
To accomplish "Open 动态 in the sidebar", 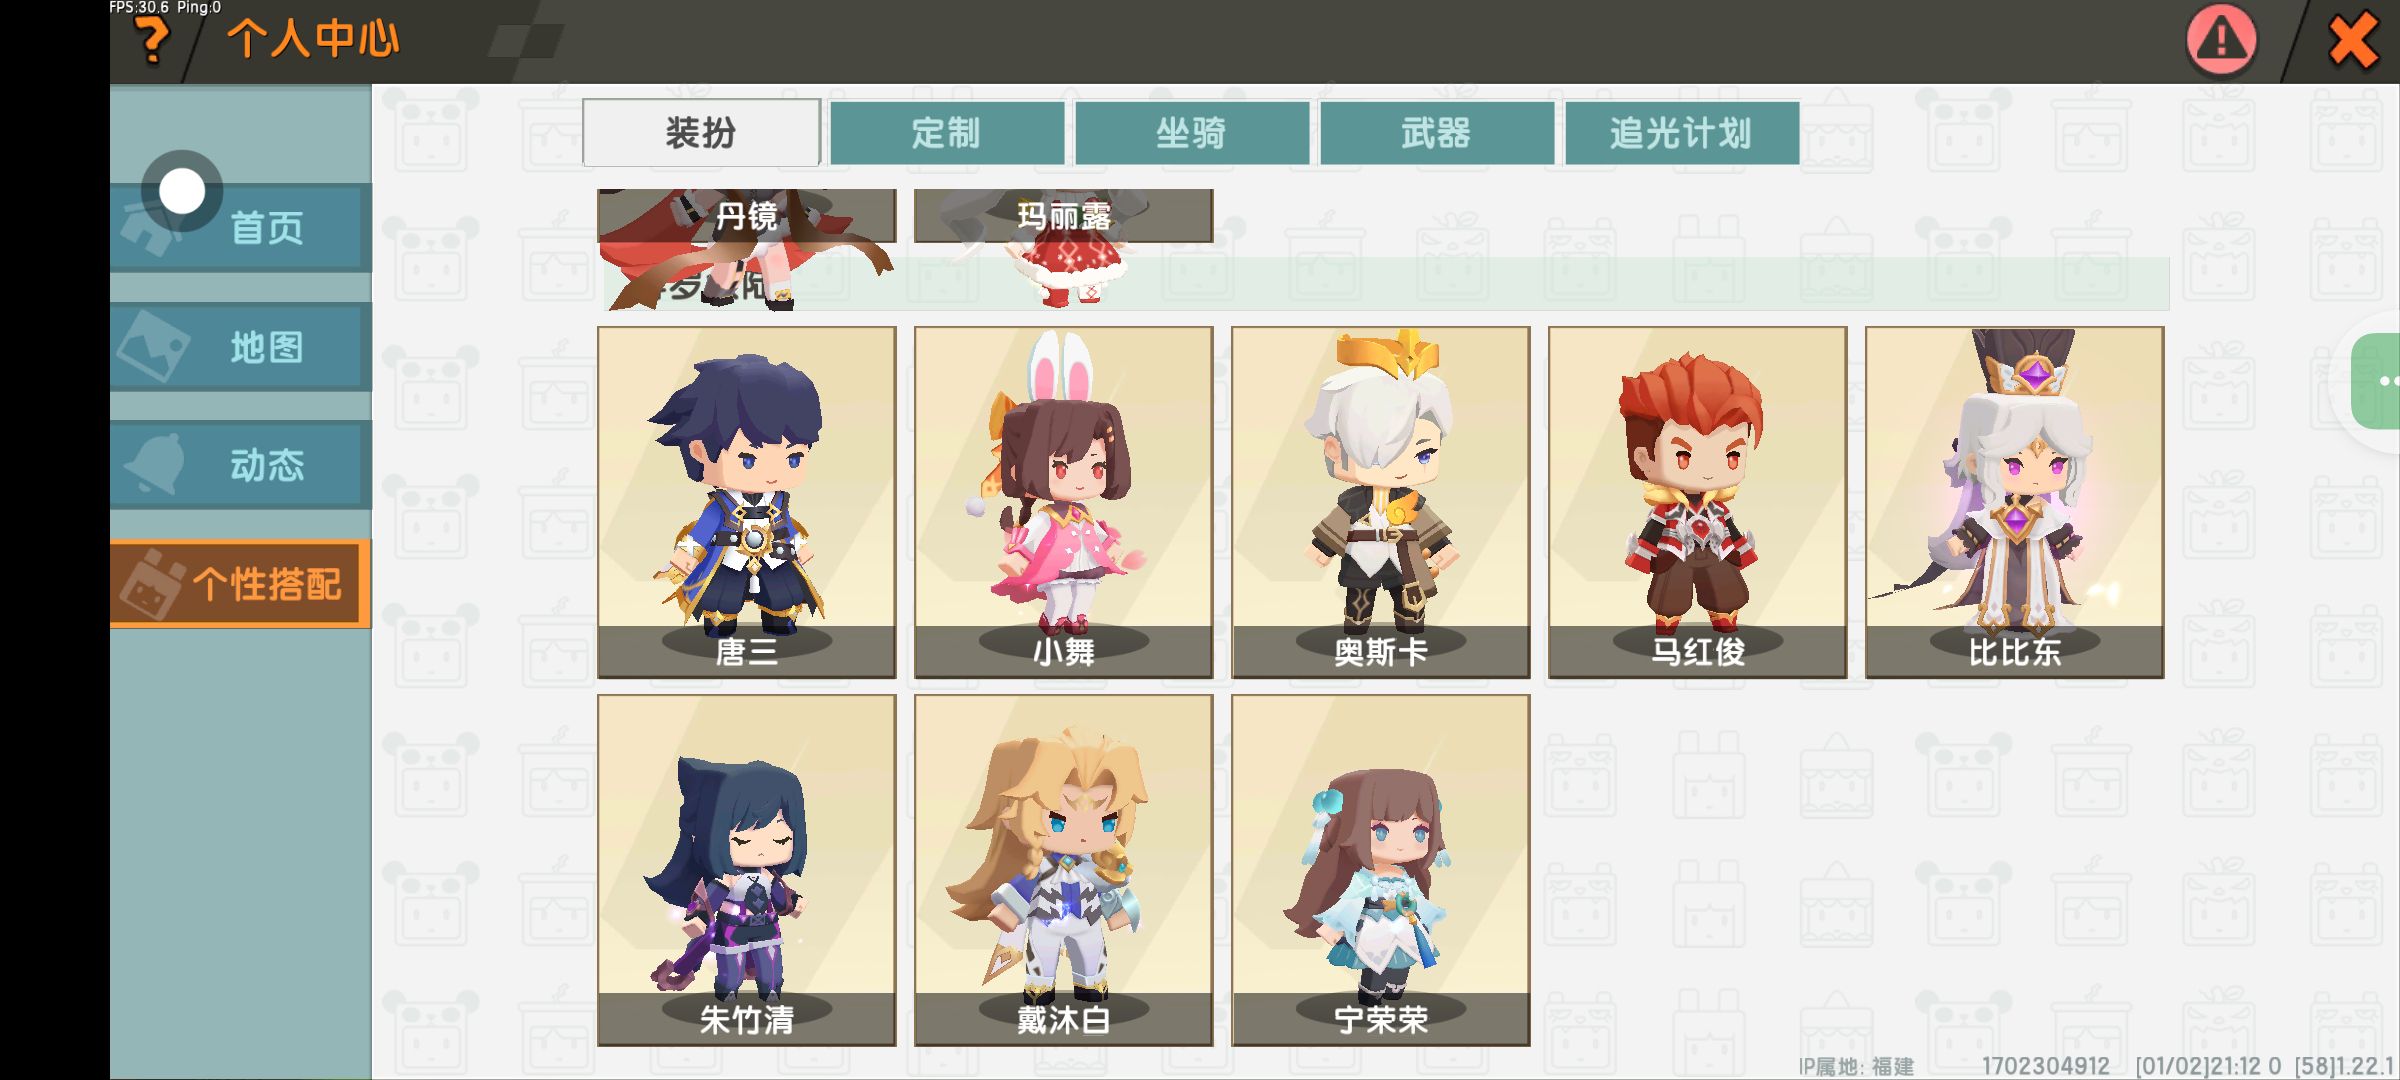I will (241, 464).
